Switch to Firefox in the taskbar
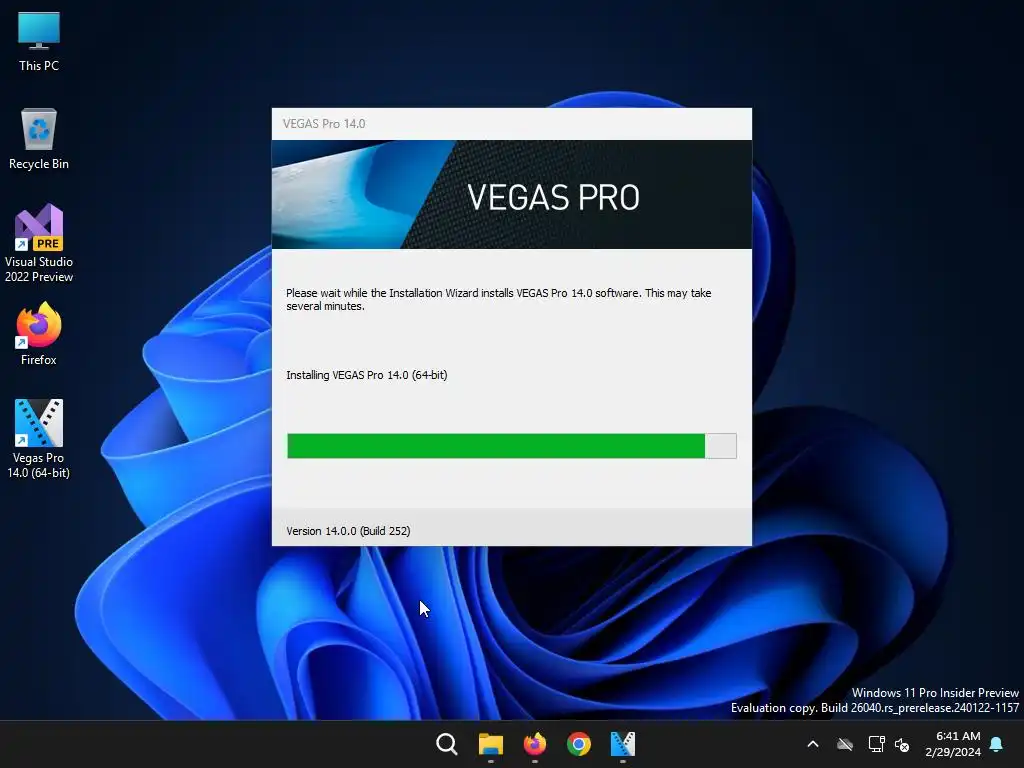This screenshot has height=768, width=1024. click(x=535, y=744)
